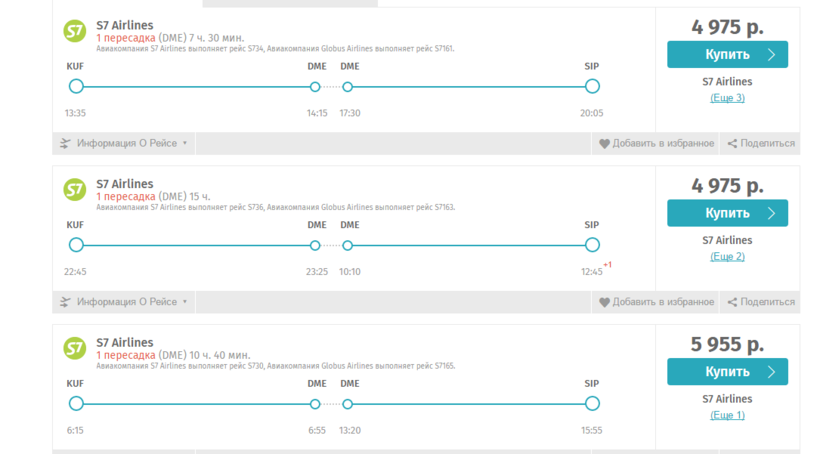Click S7 Airlines logo on 22:45 flight
Viewport: 820px width, 454px height.
tap(75, 189)
